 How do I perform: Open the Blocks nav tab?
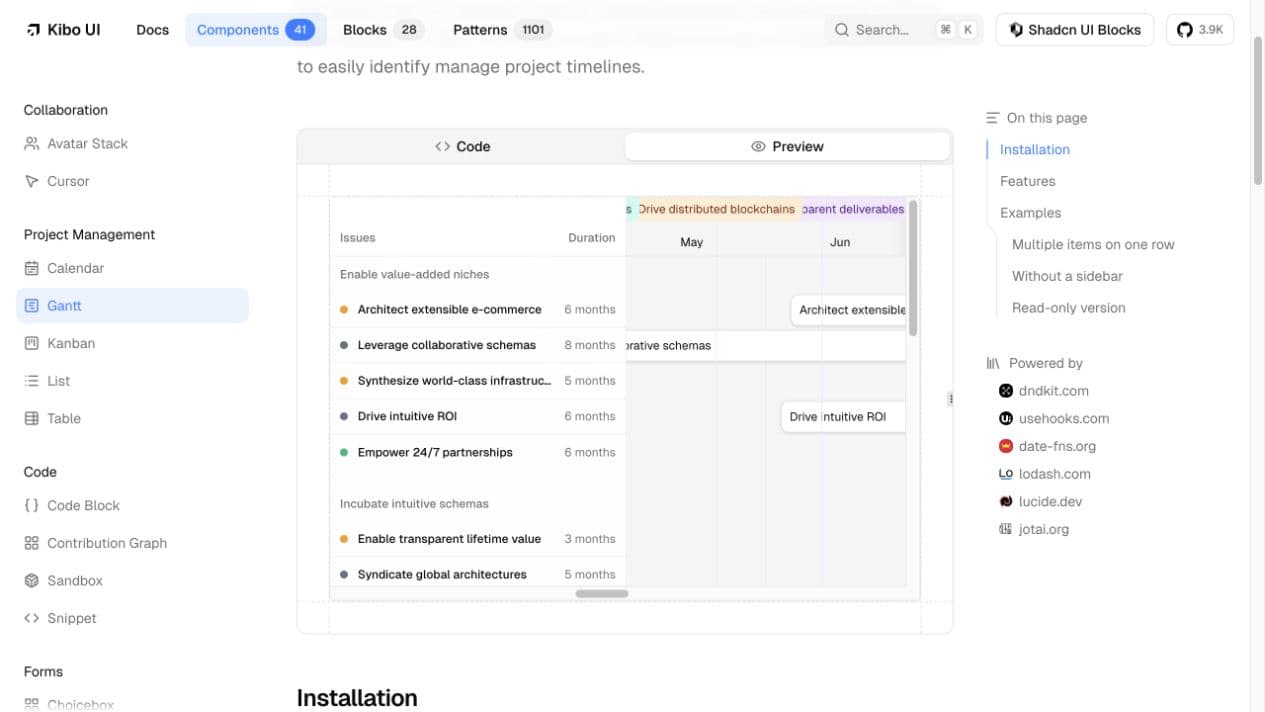(382, 30)
